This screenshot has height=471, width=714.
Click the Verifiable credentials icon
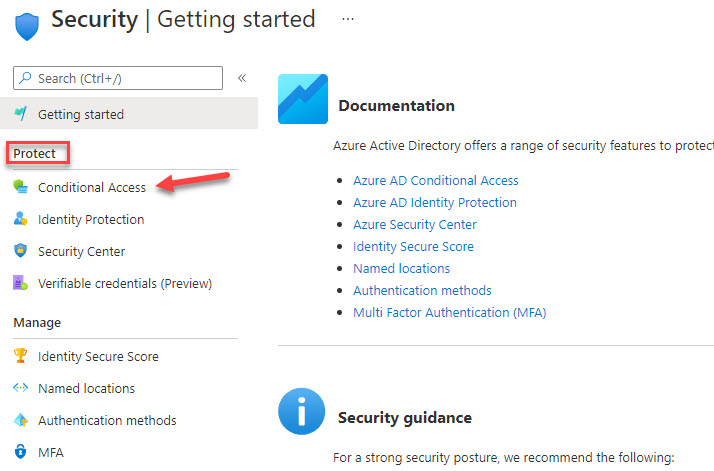(20, 283)
